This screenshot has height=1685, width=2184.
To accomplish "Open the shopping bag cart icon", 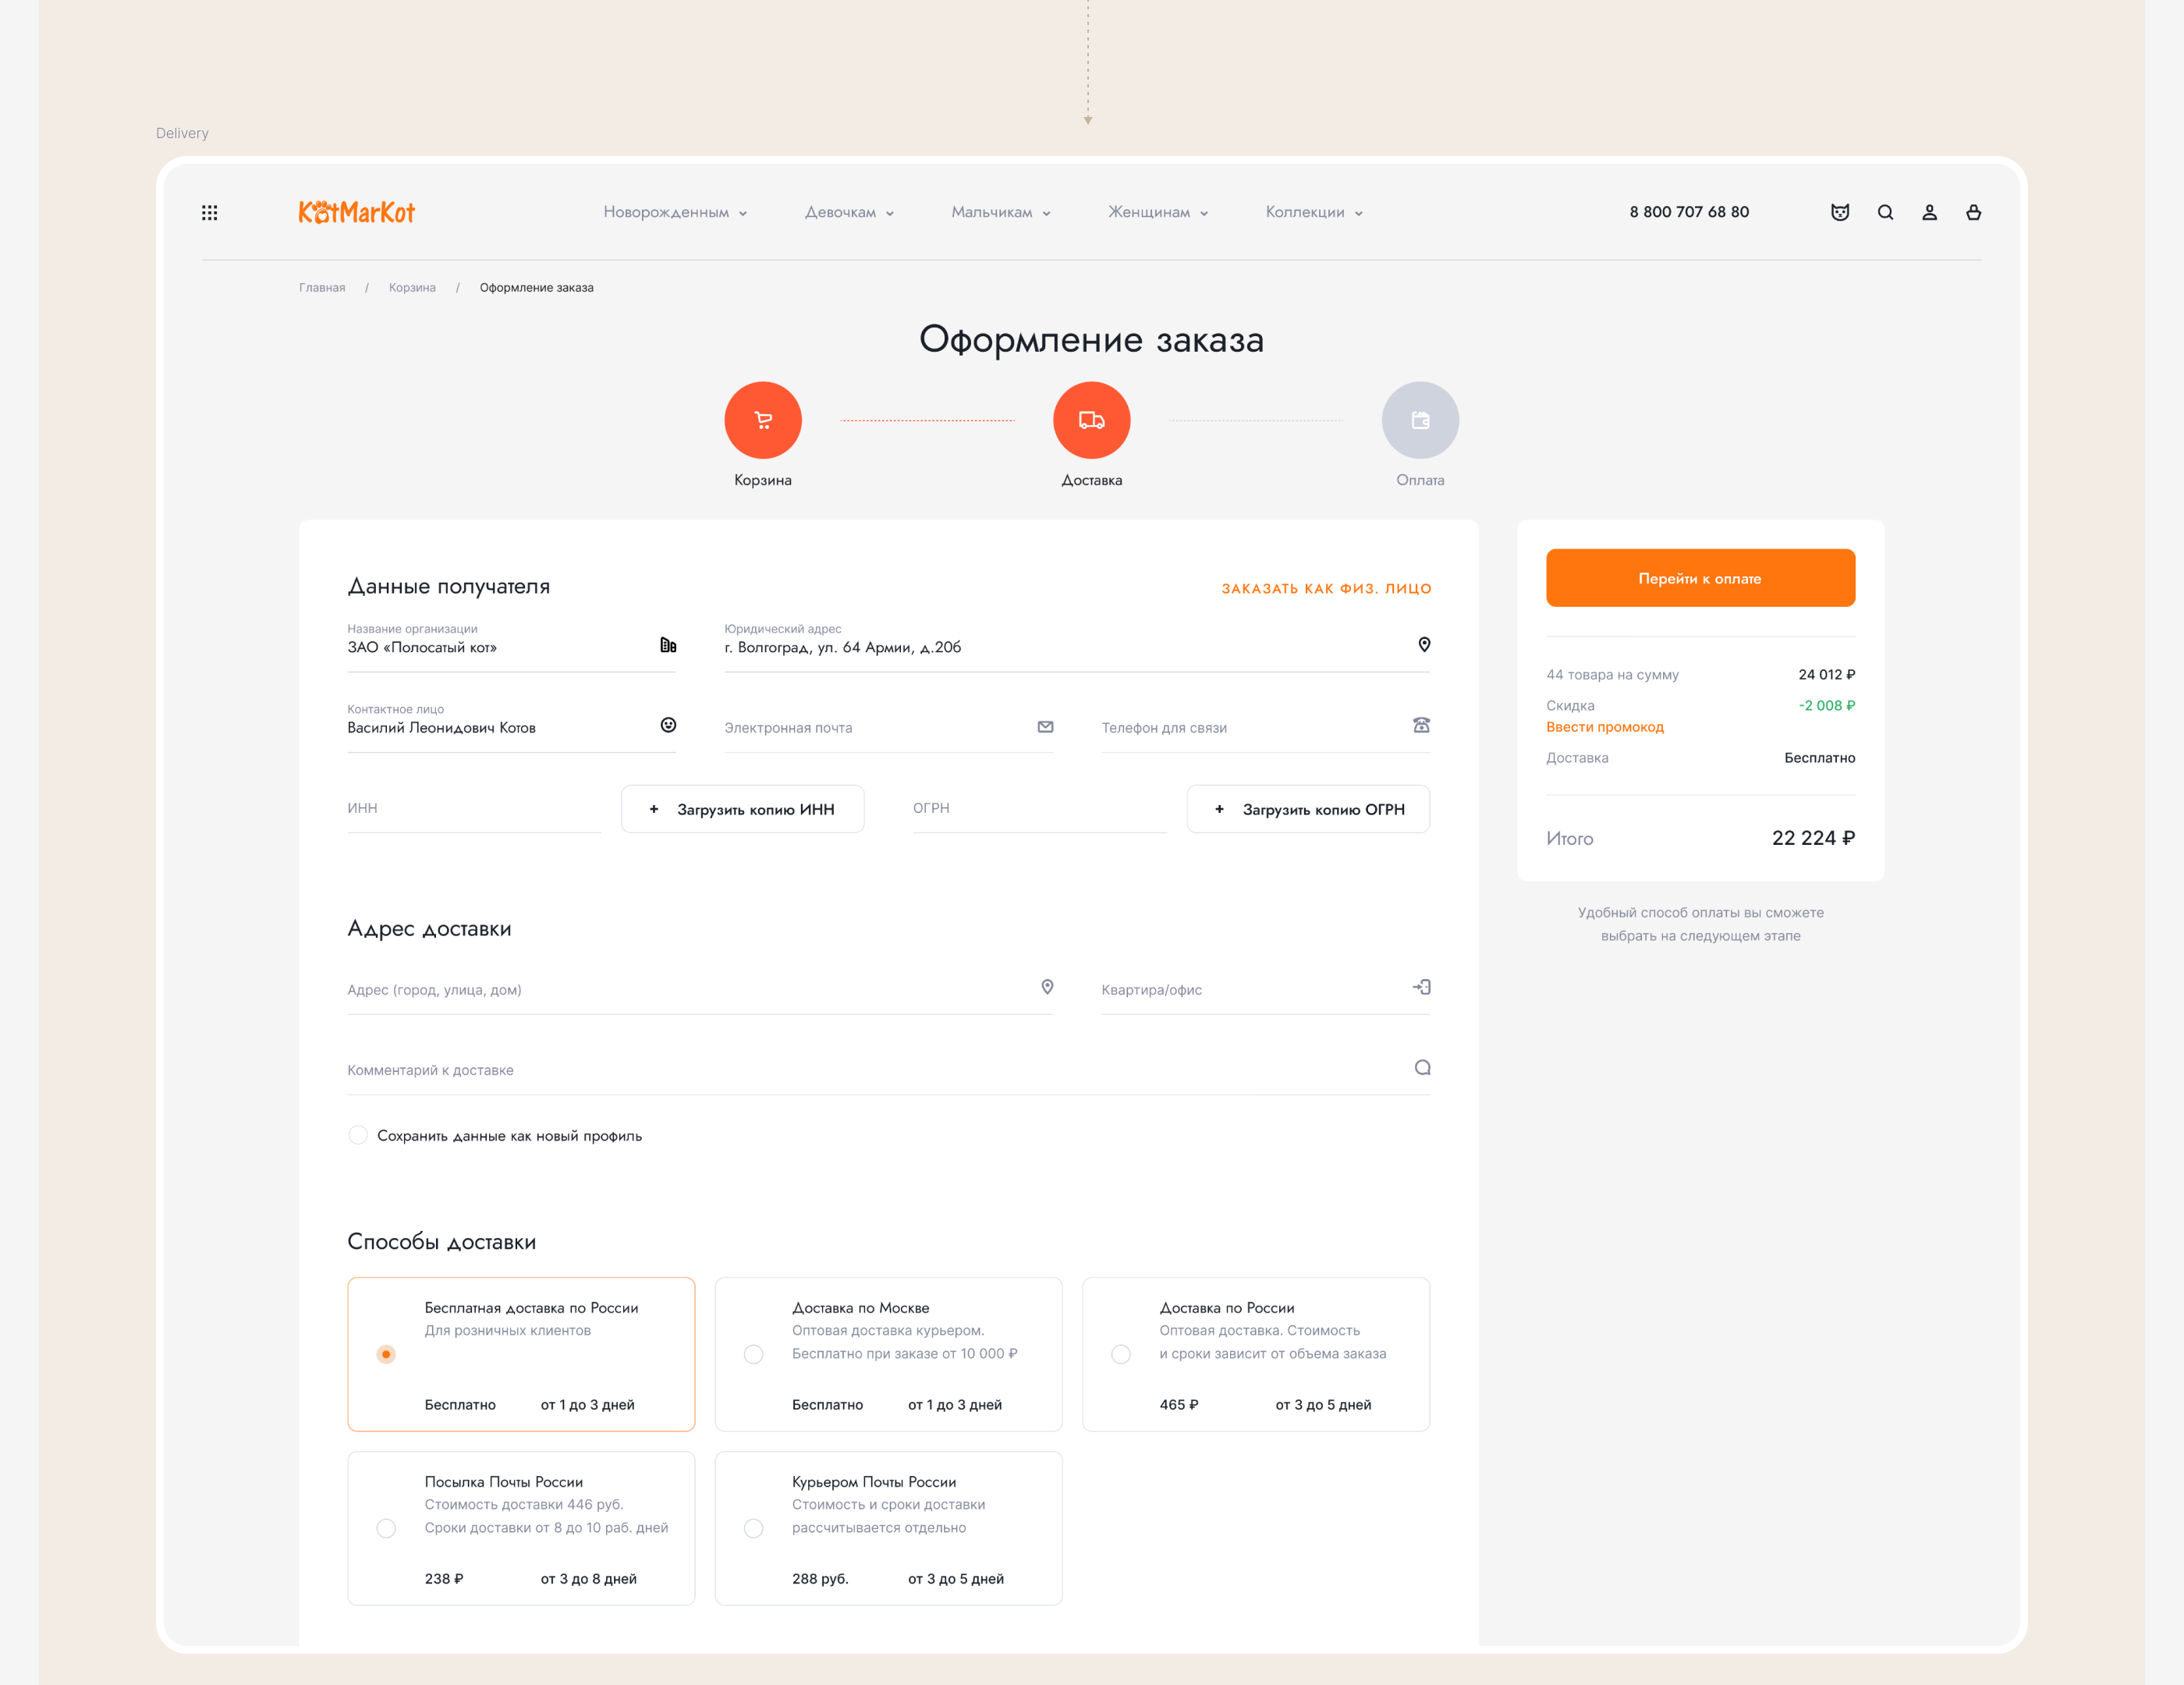I will pos(1973,212).
